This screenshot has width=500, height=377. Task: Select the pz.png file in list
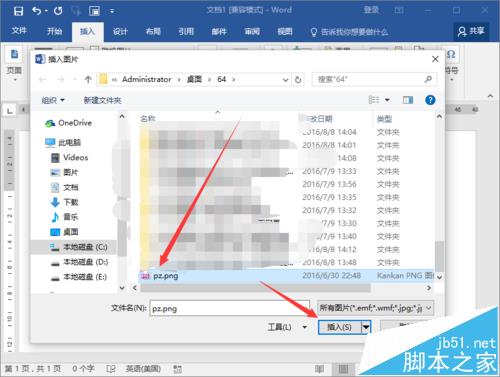(287, 276)
